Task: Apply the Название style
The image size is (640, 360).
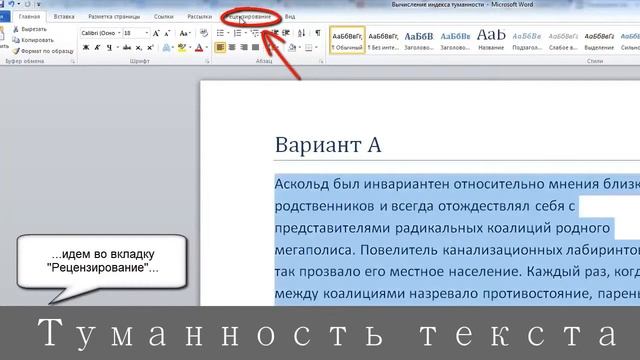Action: (491, 40)
